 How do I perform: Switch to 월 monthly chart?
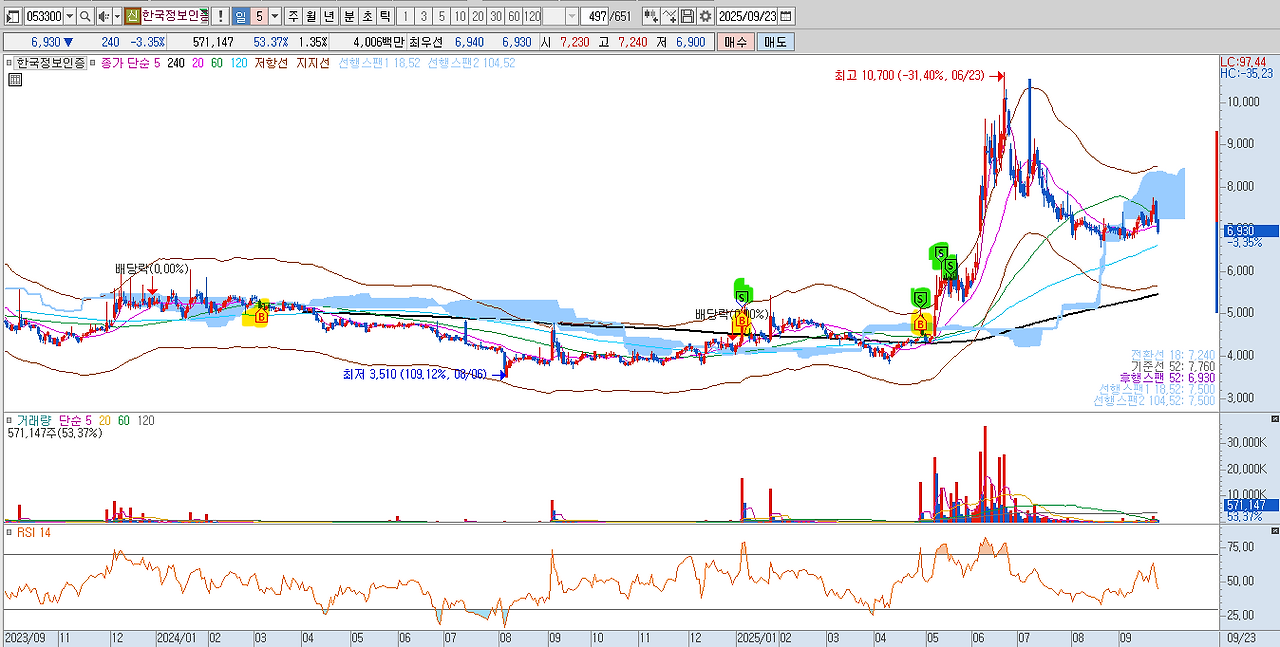pos(311,16)
